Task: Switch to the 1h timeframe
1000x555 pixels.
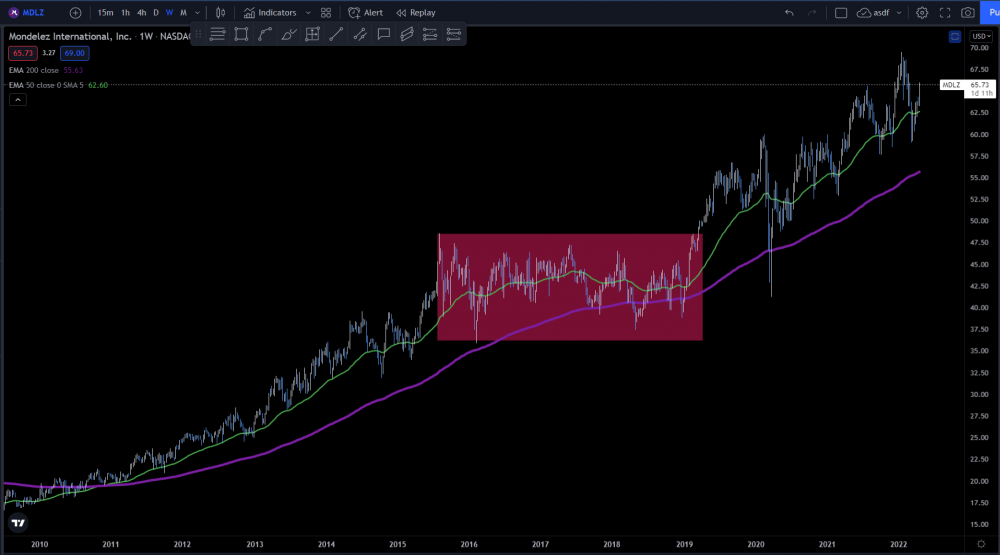Action: [x=125, y=13]
